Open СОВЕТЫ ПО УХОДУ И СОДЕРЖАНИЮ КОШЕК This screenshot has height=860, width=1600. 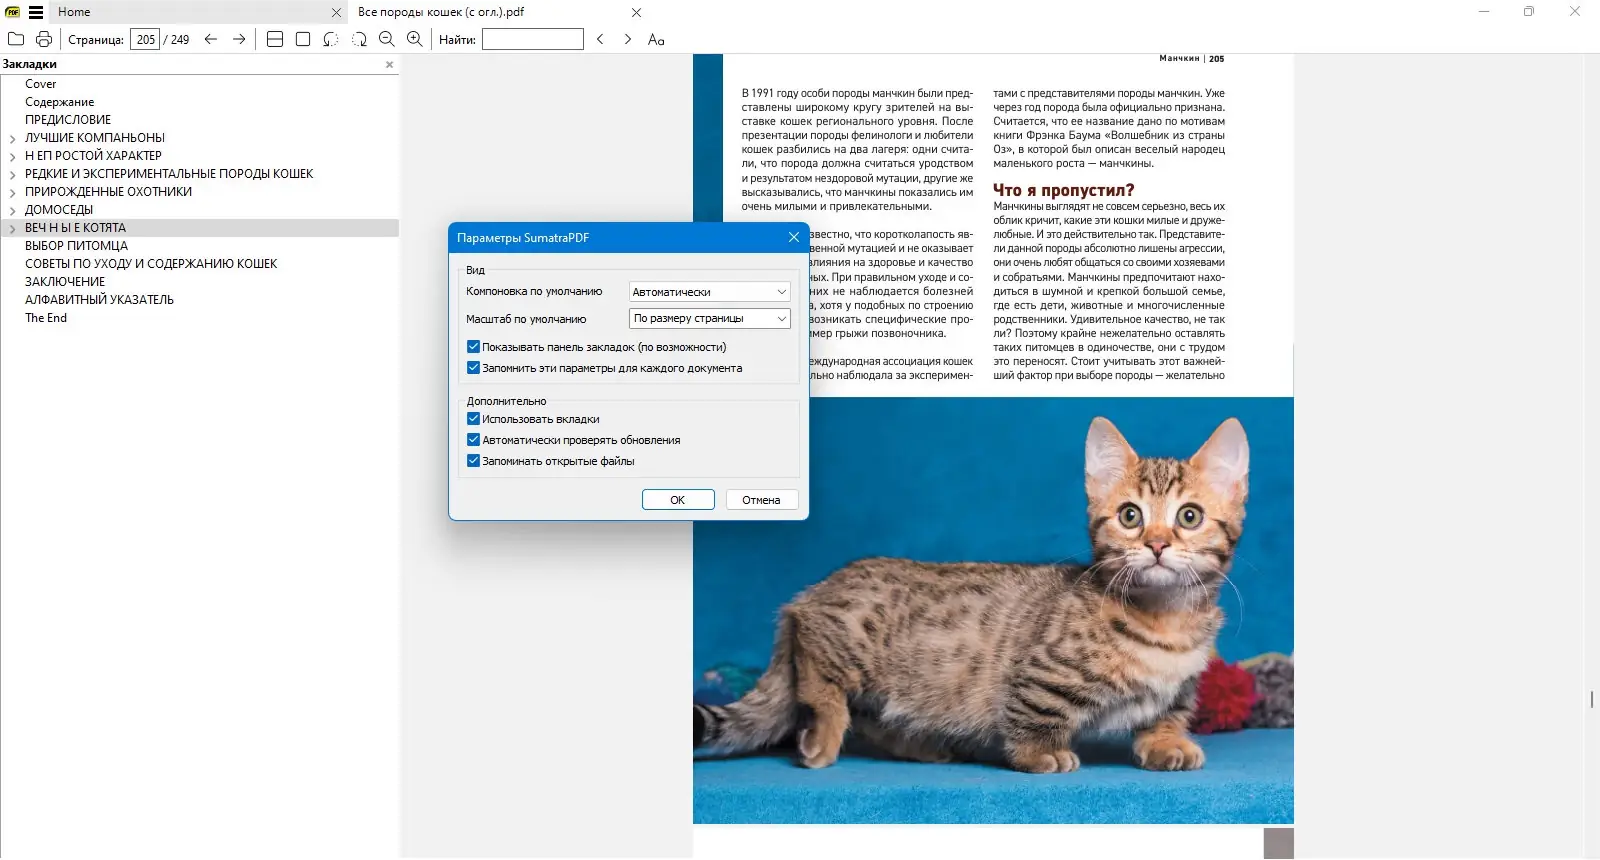tap(151, 264)
